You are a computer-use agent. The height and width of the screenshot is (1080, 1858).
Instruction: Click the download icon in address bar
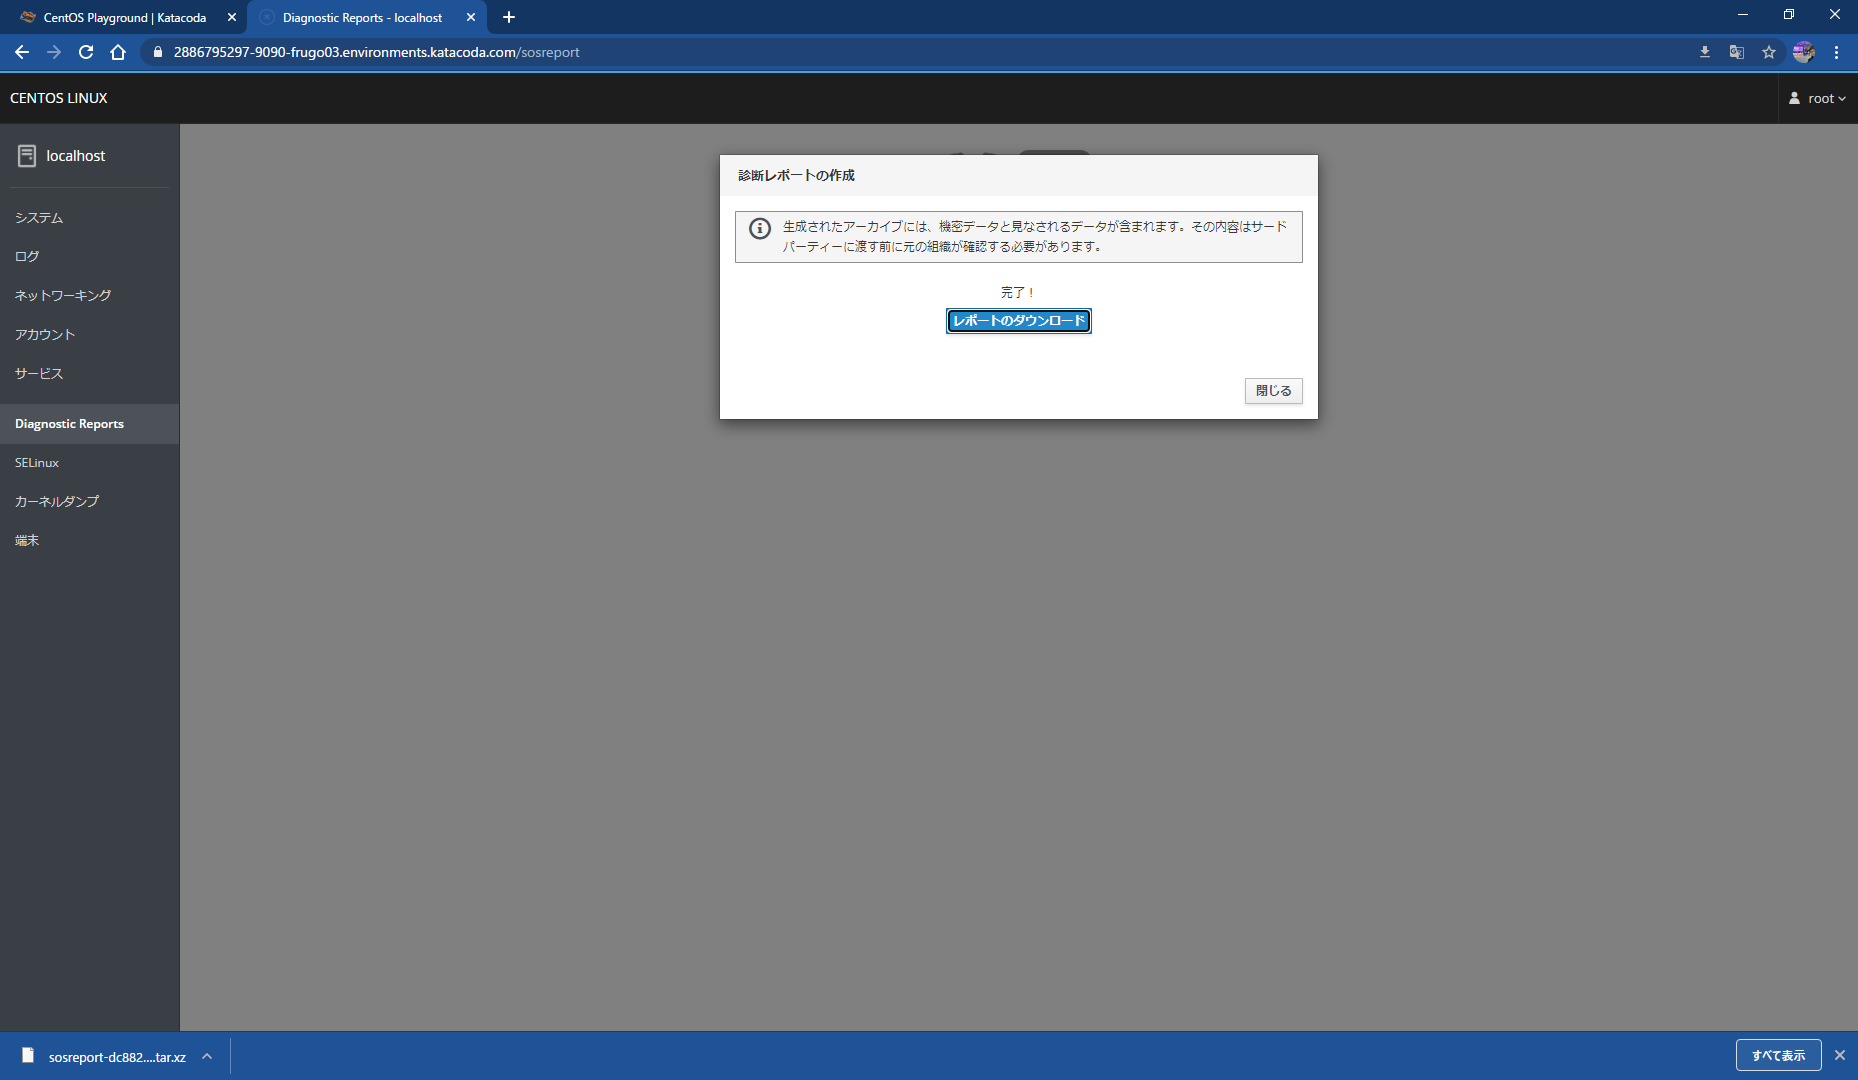[x=1705, y=52]
